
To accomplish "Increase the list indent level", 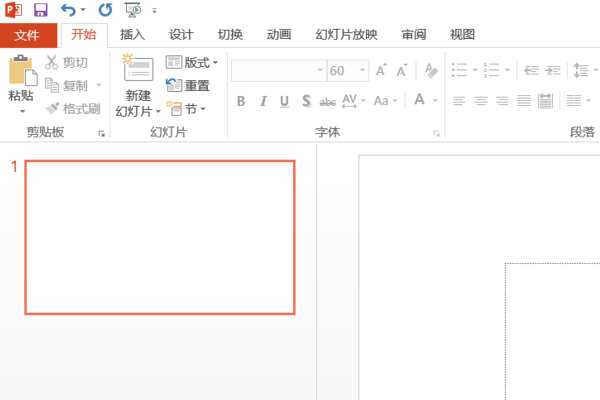I will (553, 70).
